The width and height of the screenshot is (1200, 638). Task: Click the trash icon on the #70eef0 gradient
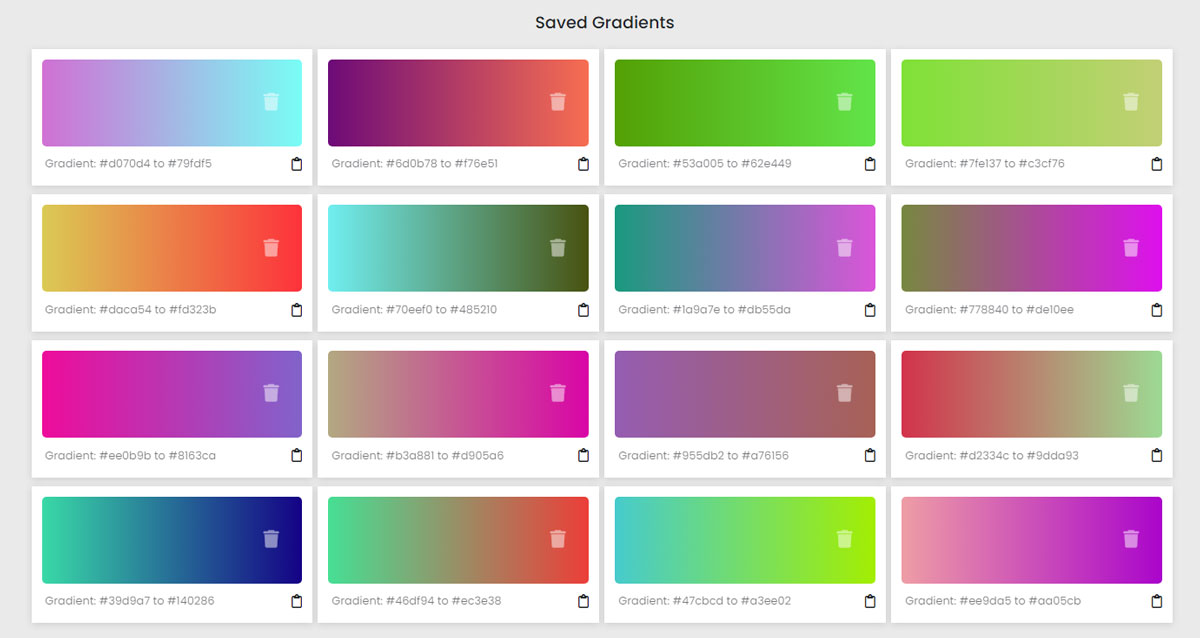557,248
